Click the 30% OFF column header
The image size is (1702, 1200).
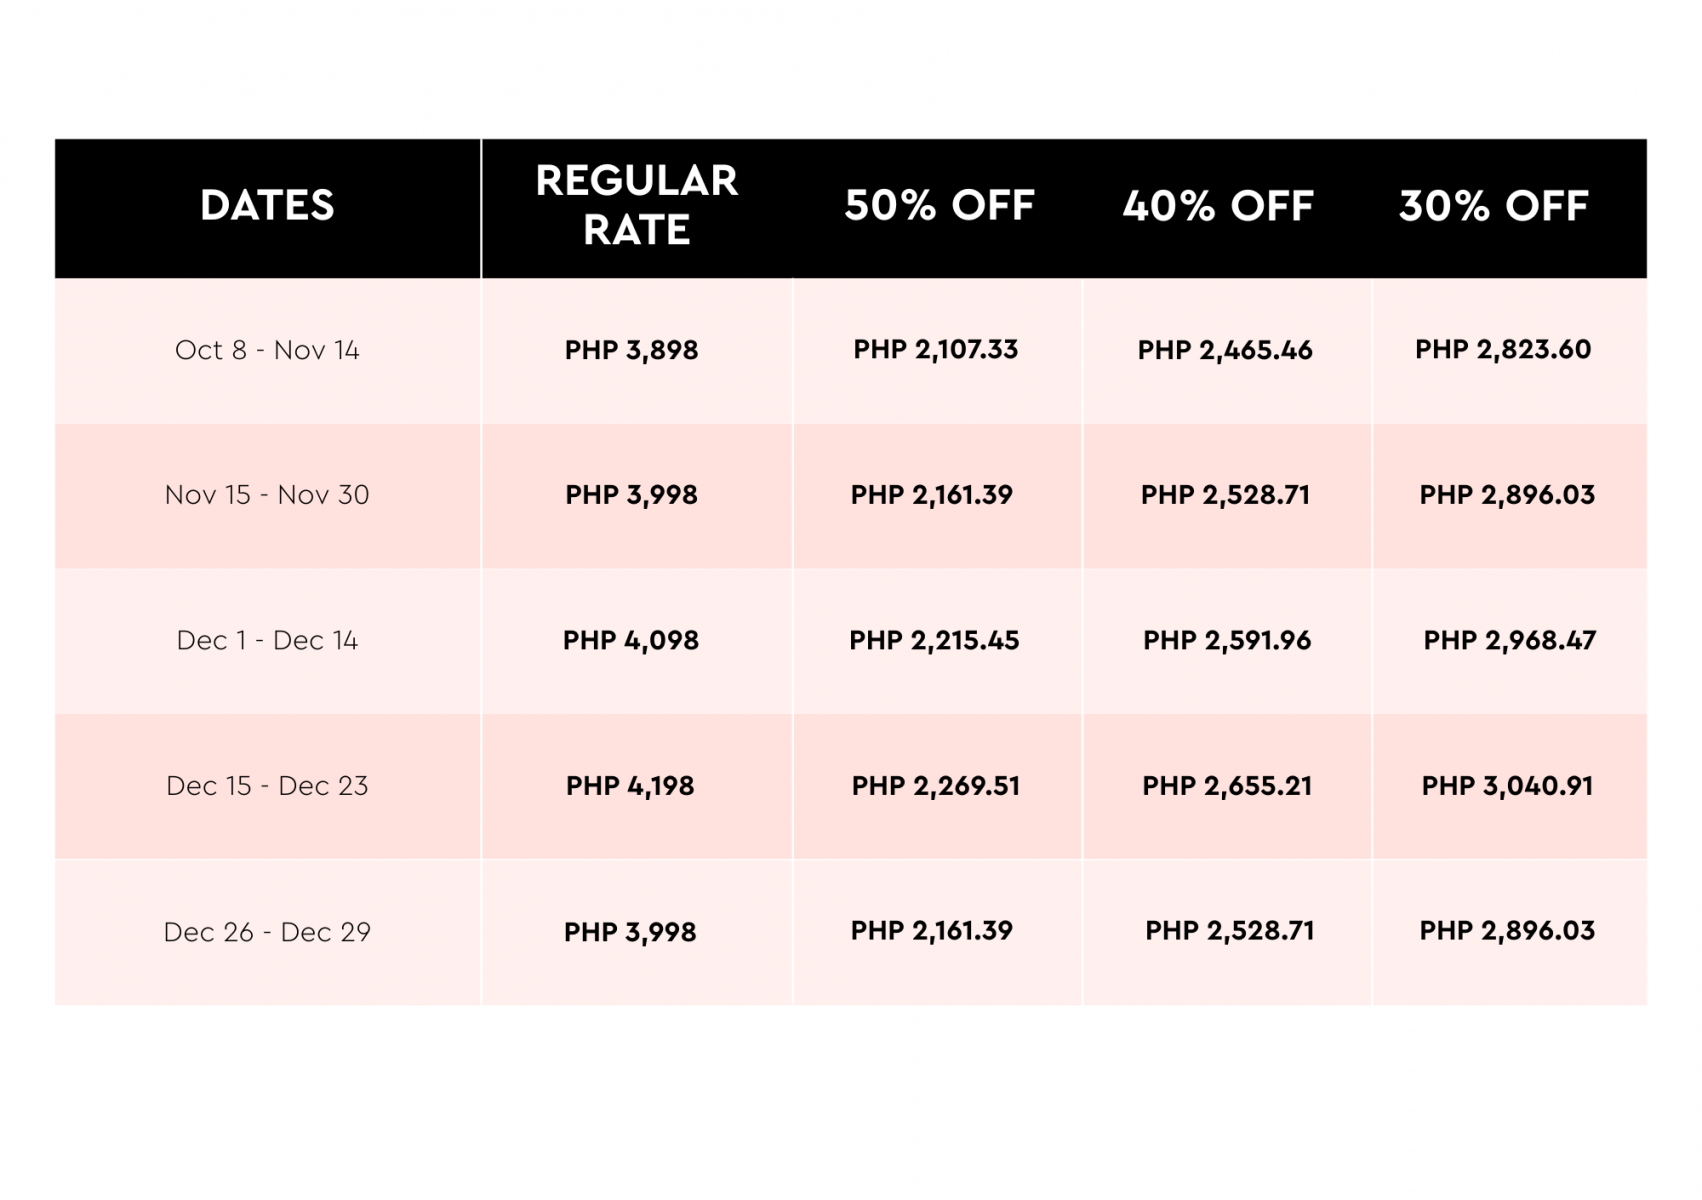tap(1493, 206)
